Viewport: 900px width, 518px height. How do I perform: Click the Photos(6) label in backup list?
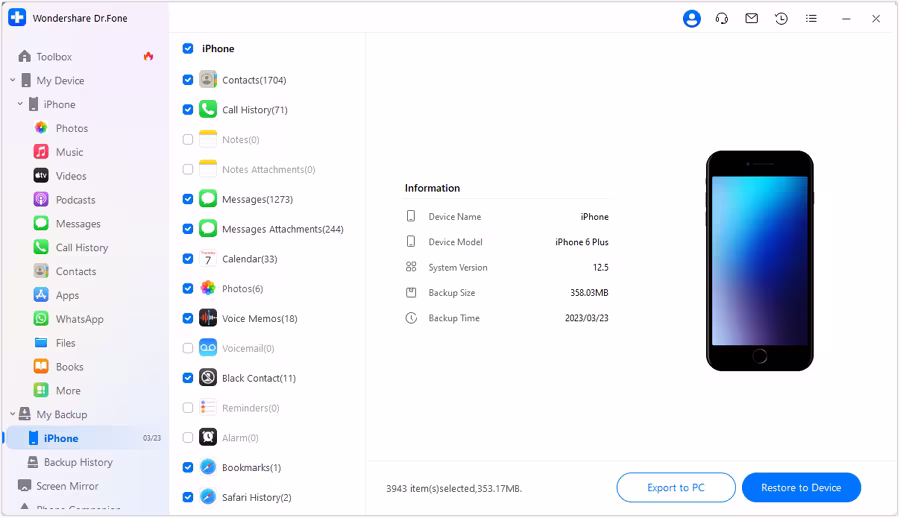[242, 288]
